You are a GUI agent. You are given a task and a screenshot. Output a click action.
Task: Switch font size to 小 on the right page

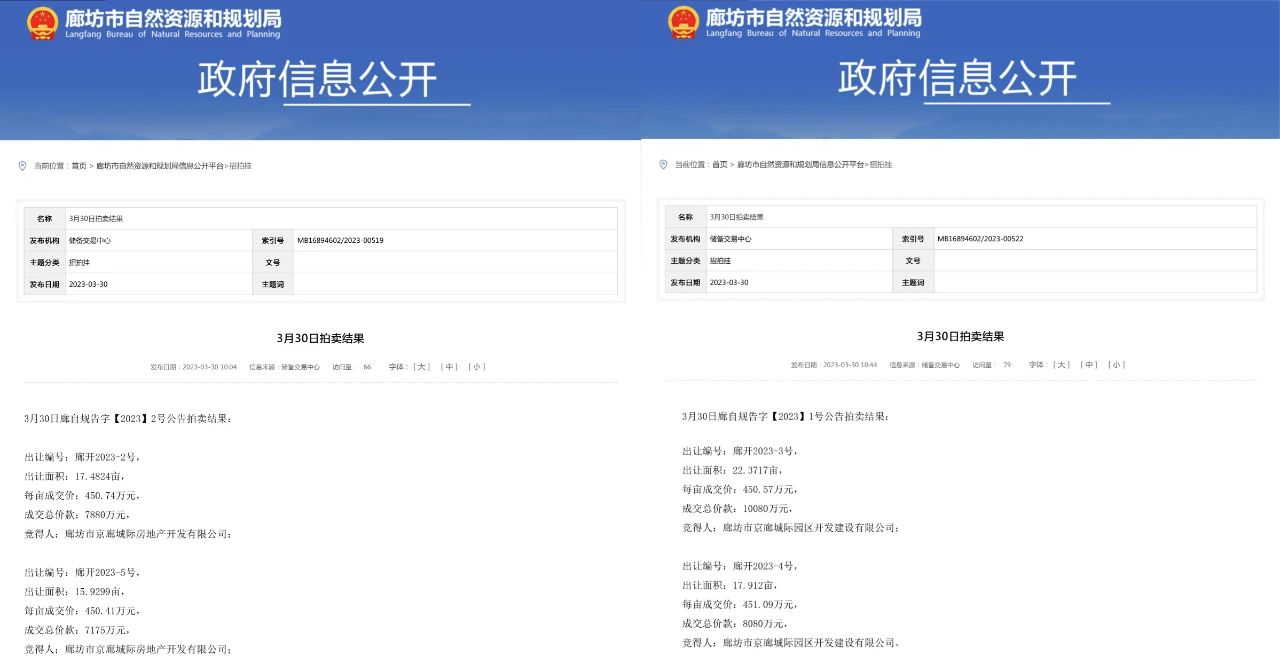point(1117,365)
